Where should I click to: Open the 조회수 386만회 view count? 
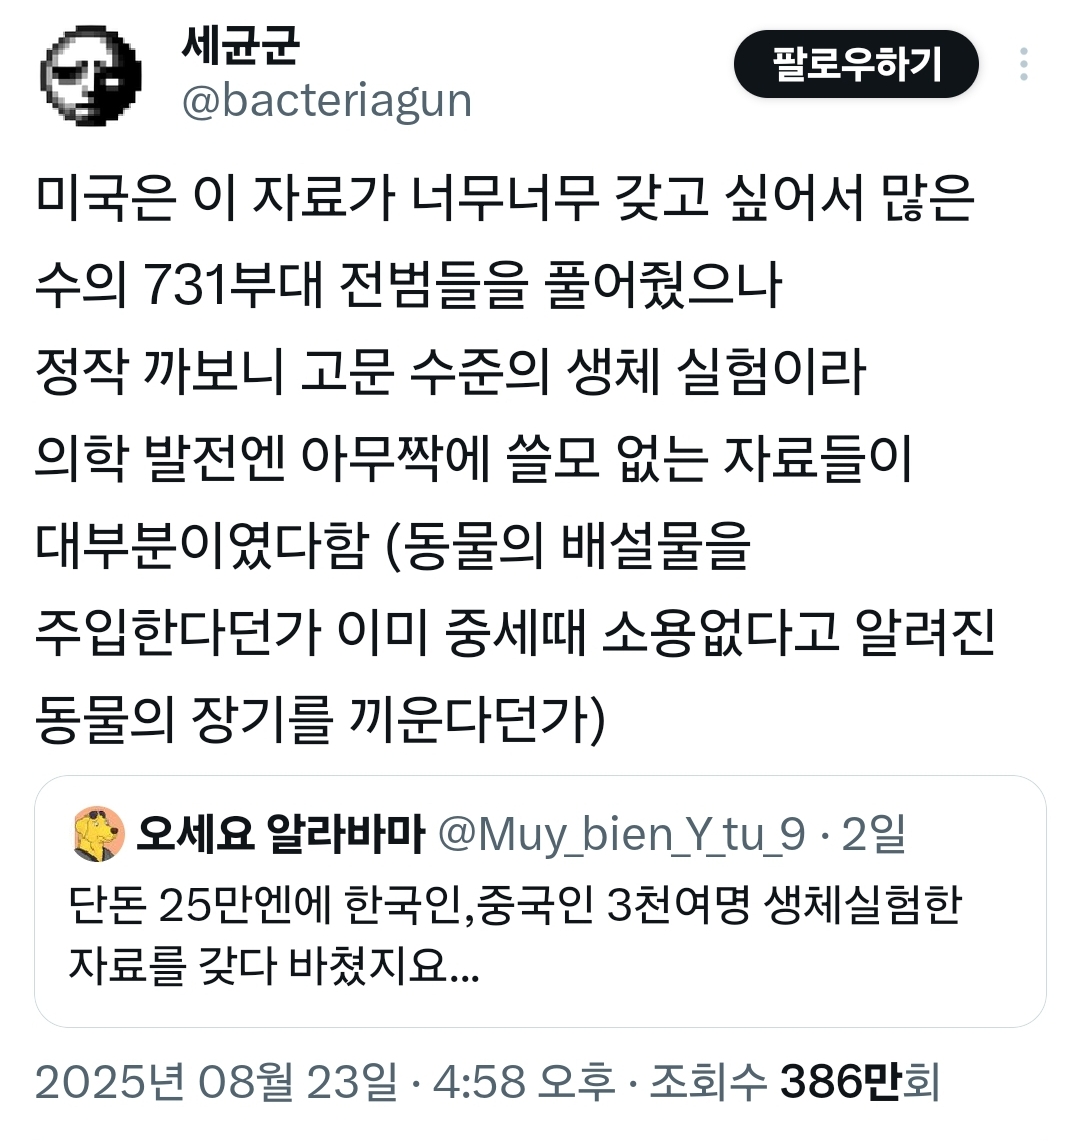point(795,1082)
